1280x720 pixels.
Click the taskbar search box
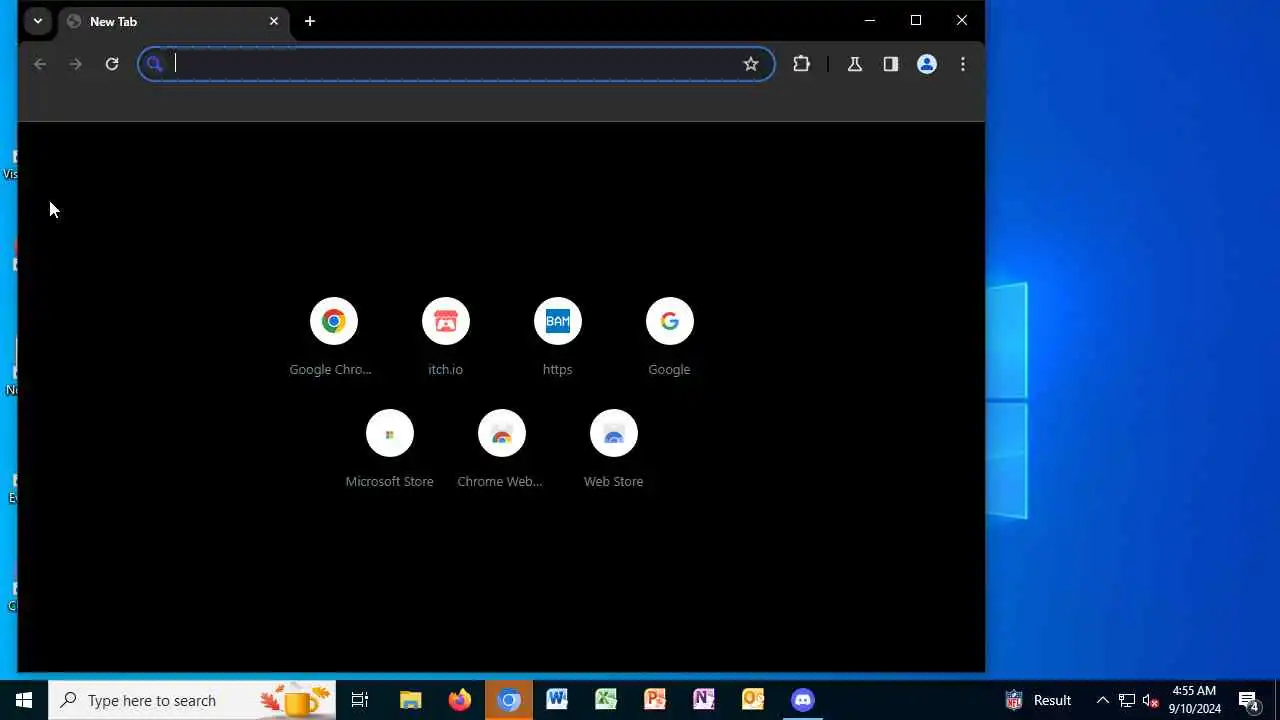pos(192,700)
